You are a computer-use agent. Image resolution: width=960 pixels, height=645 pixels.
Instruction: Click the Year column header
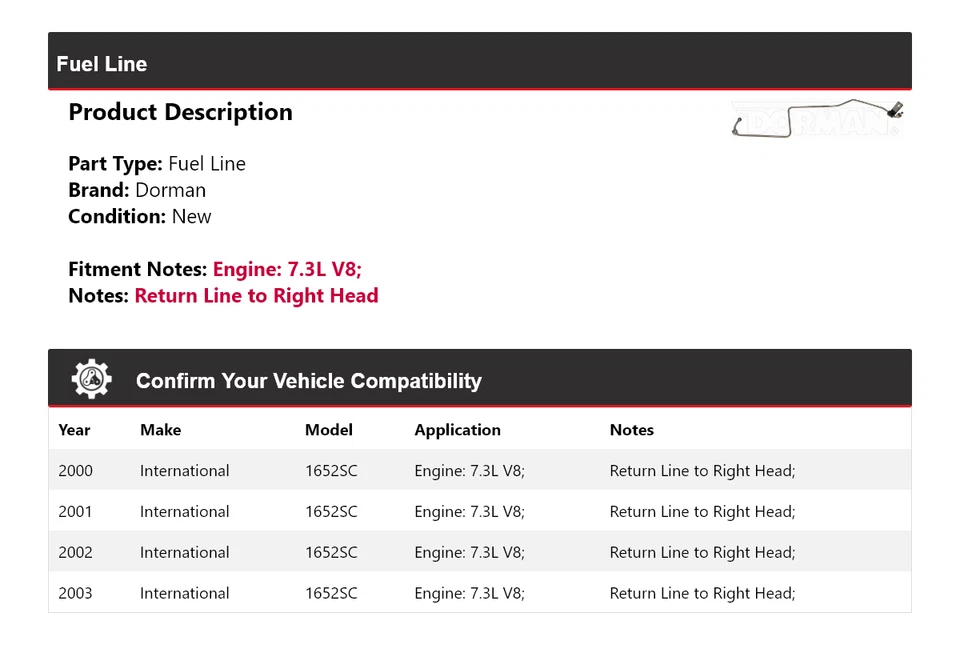point(74,430)
